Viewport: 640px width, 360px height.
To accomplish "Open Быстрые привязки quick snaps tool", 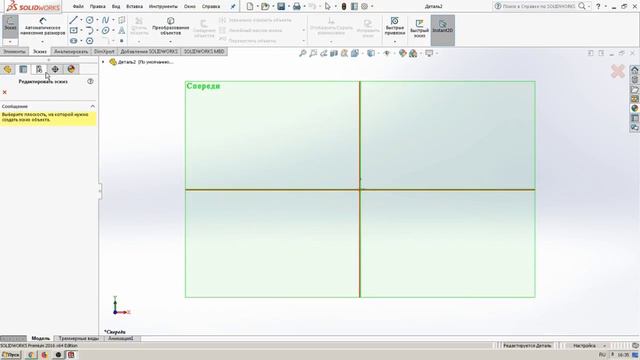I will (395, 26).
